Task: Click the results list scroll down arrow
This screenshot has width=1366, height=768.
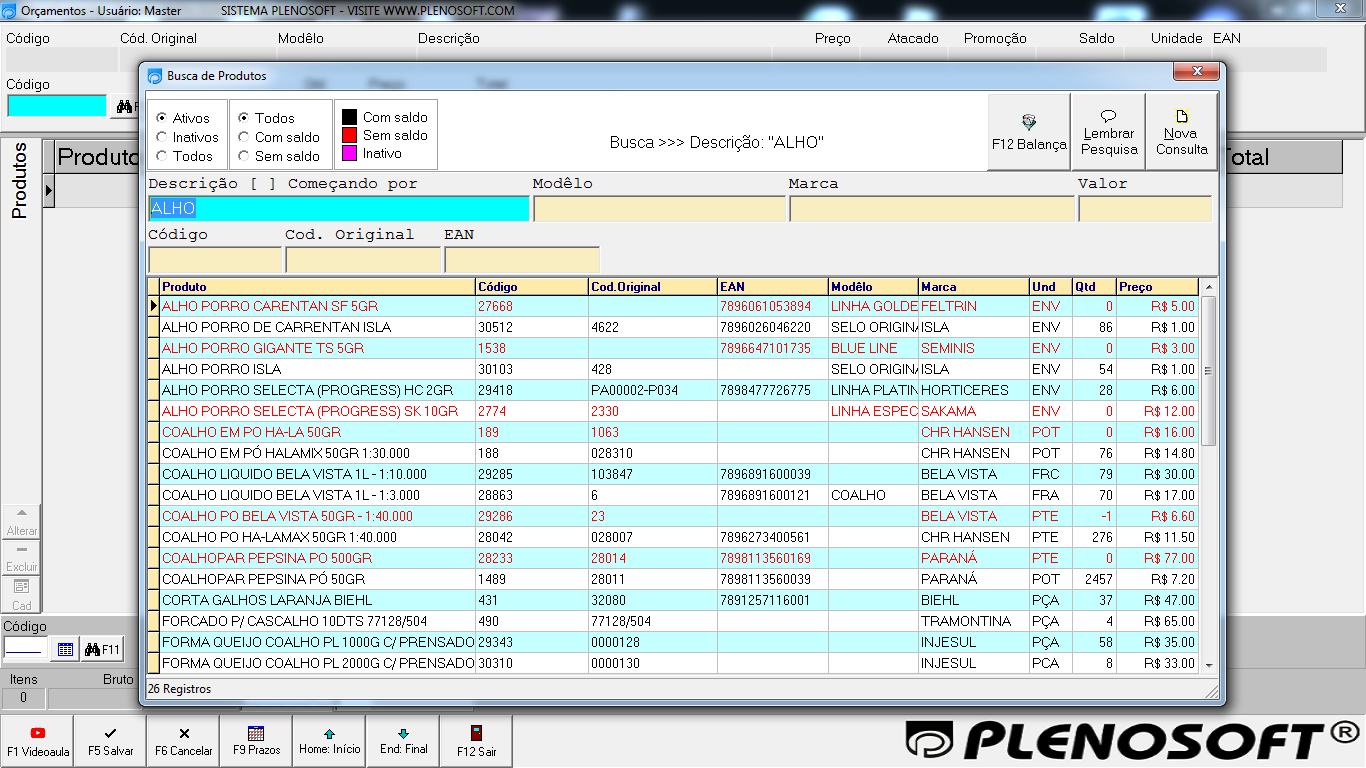Action: [x=1208, y=664]
